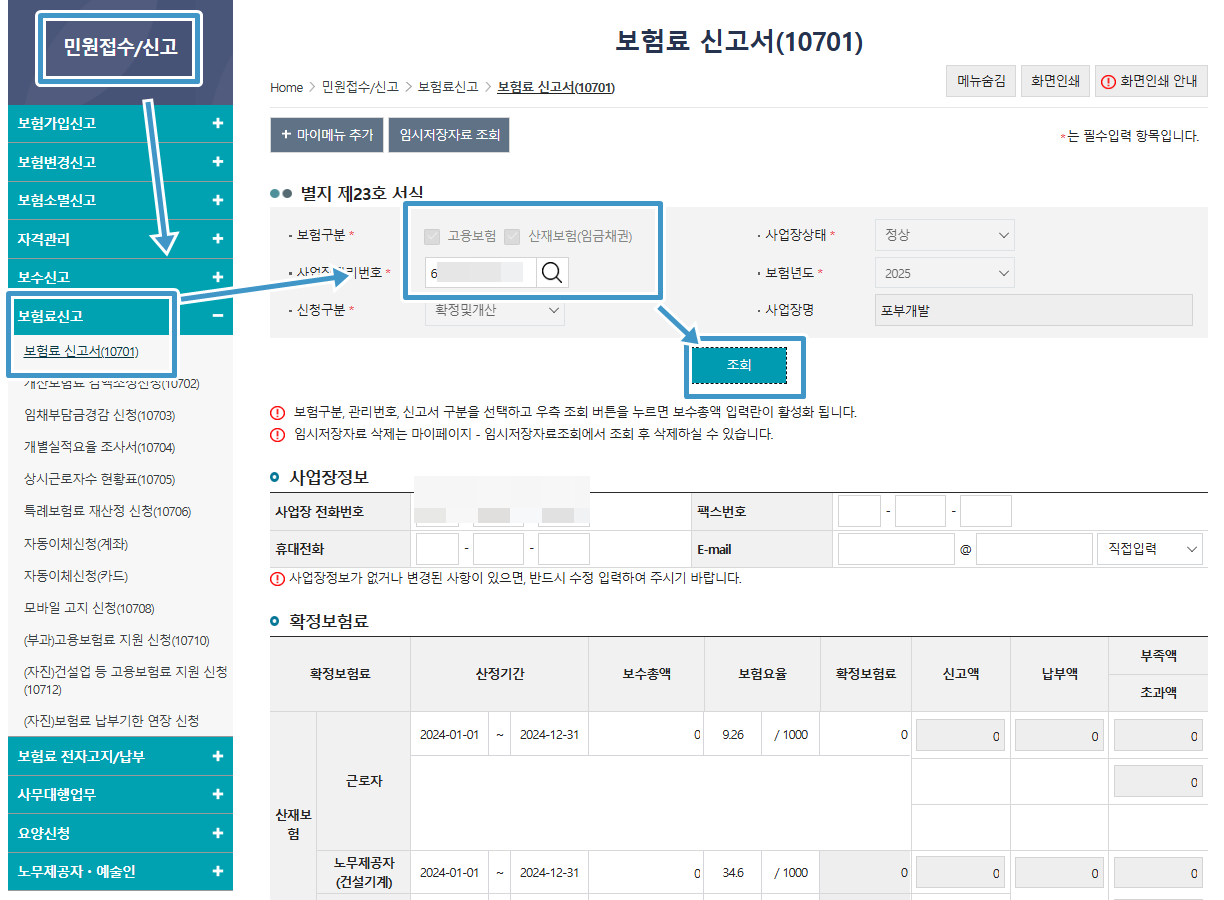Click the magnifier search icon beside 사업장관리번호

552,272
